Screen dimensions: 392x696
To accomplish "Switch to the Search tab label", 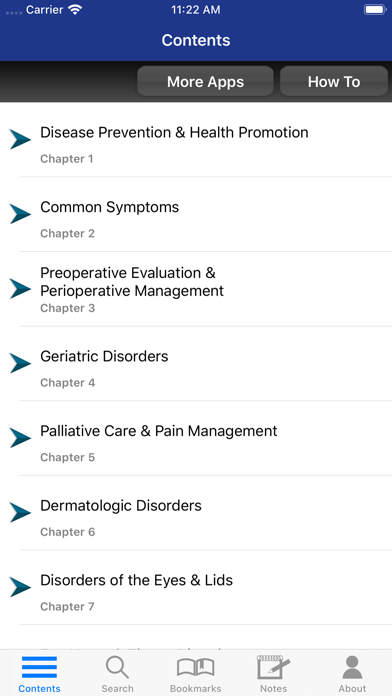I will (117, 688).
